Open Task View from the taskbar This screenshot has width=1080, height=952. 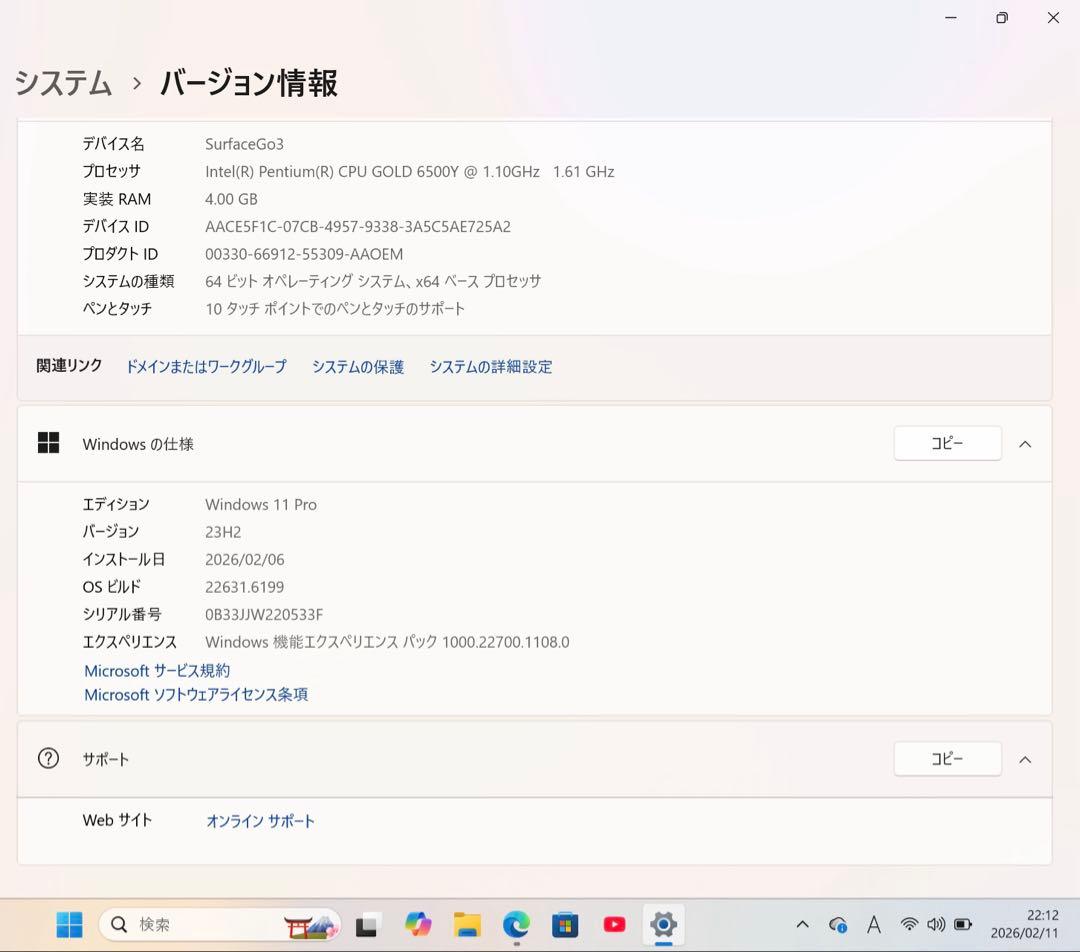pos(366,924)
